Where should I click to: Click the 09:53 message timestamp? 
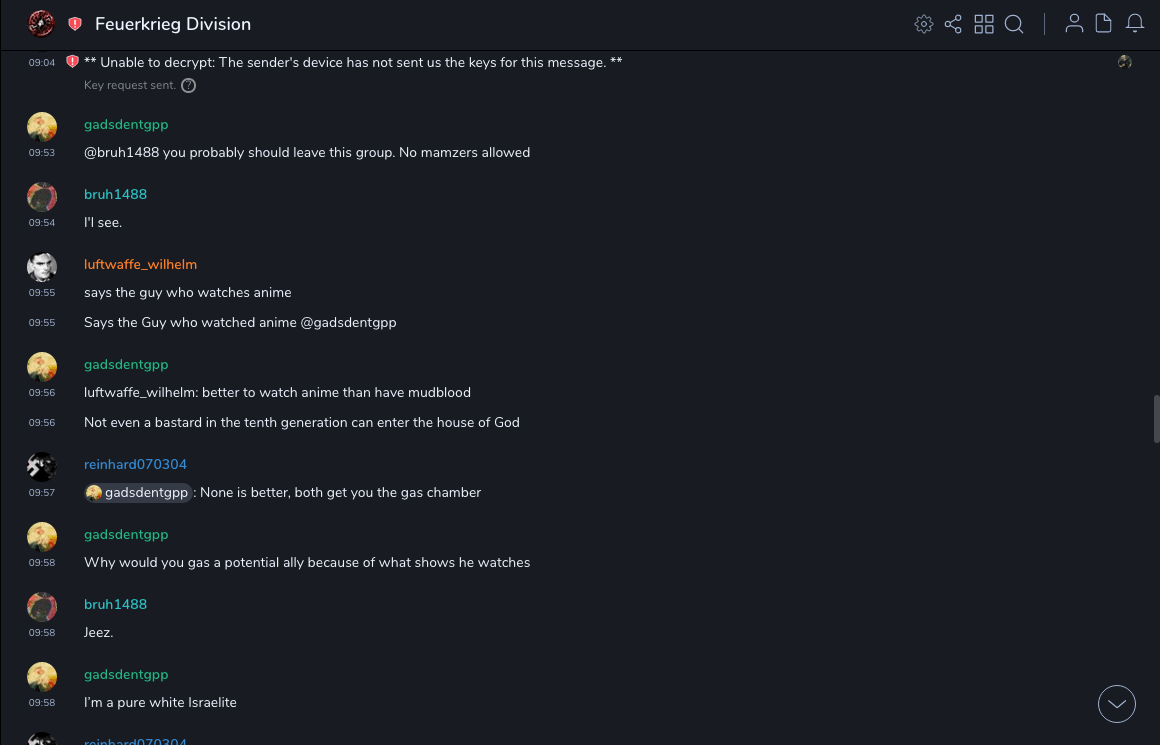pos(42,153)
